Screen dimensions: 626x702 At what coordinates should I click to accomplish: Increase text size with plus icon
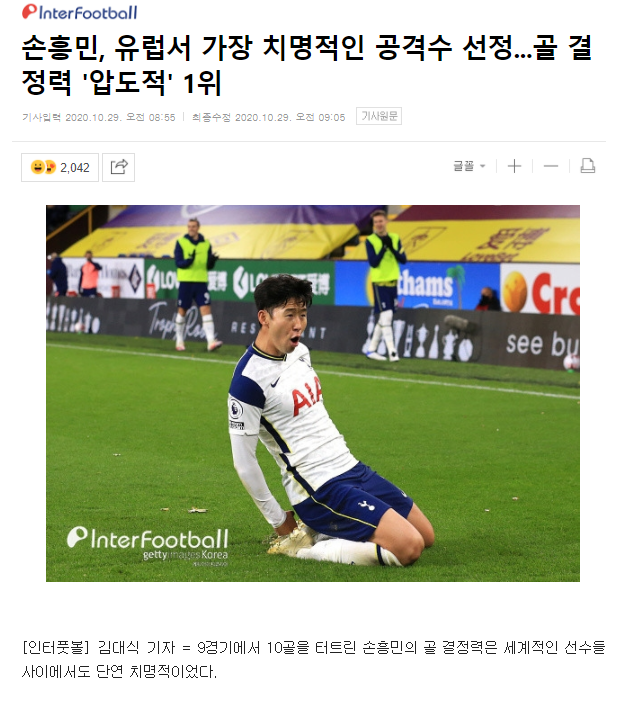[x=515, y=166]
